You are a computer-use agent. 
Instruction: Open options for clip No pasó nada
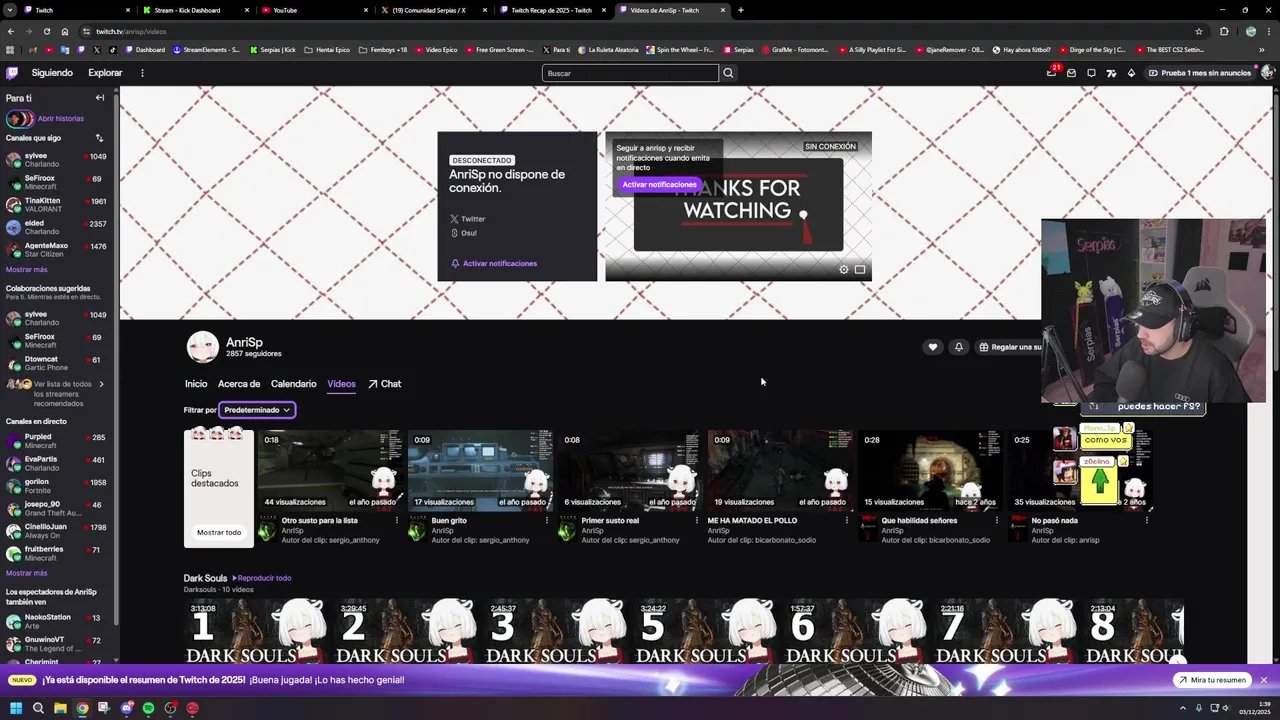click(1146, 520)
